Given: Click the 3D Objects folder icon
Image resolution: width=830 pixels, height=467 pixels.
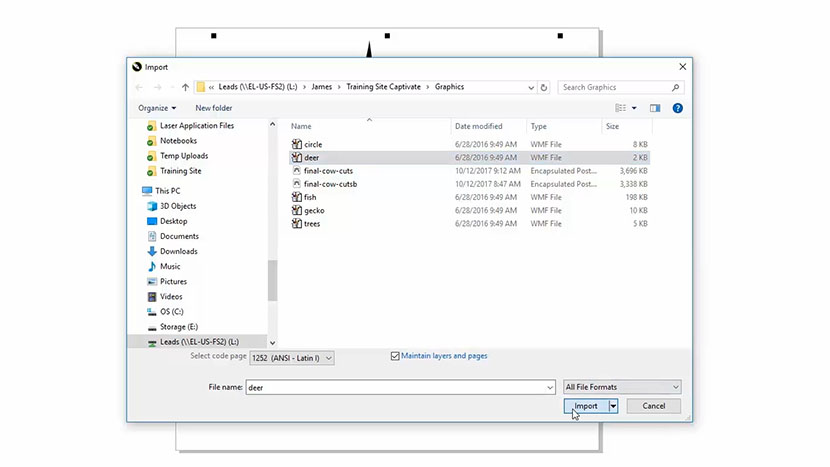Looking at the screenshot, I should (151, 206).
